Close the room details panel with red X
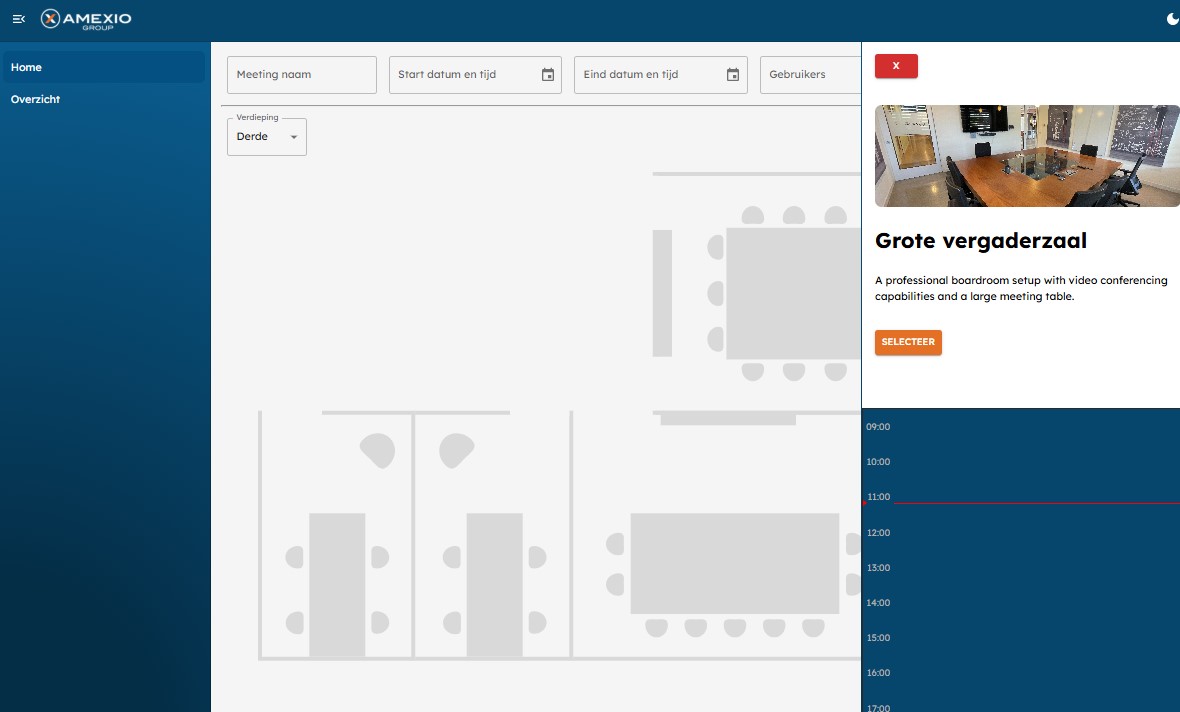1180x712 pixels. pyautogui.click(x=896, y=66)
